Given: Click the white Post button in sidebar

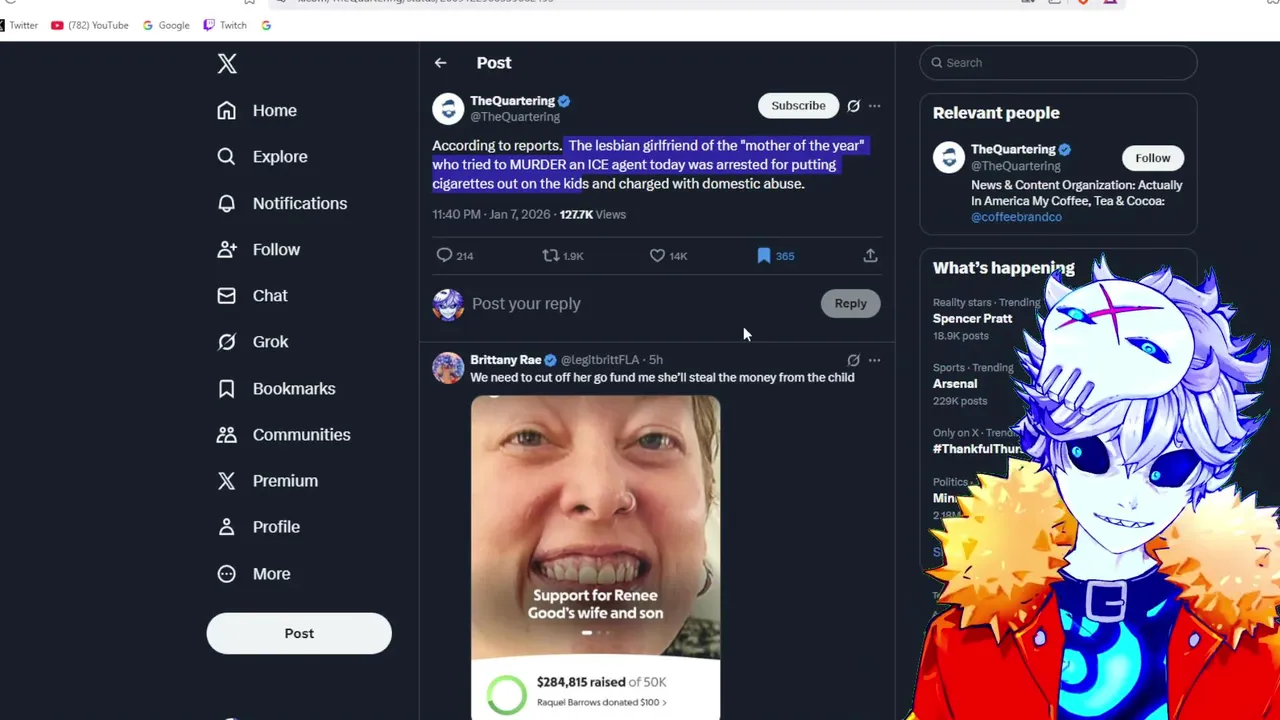Looking at the screenshot, I should click(299, 633).
